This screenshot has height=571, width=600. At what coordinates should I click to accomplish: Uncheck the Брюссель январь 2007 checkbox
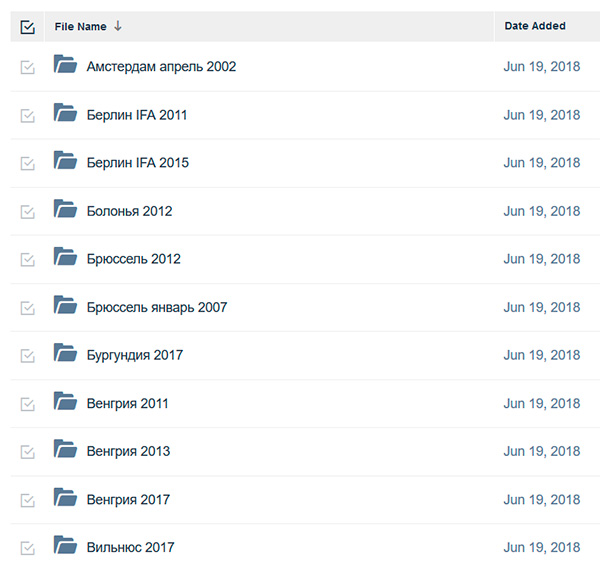[28, 307]
